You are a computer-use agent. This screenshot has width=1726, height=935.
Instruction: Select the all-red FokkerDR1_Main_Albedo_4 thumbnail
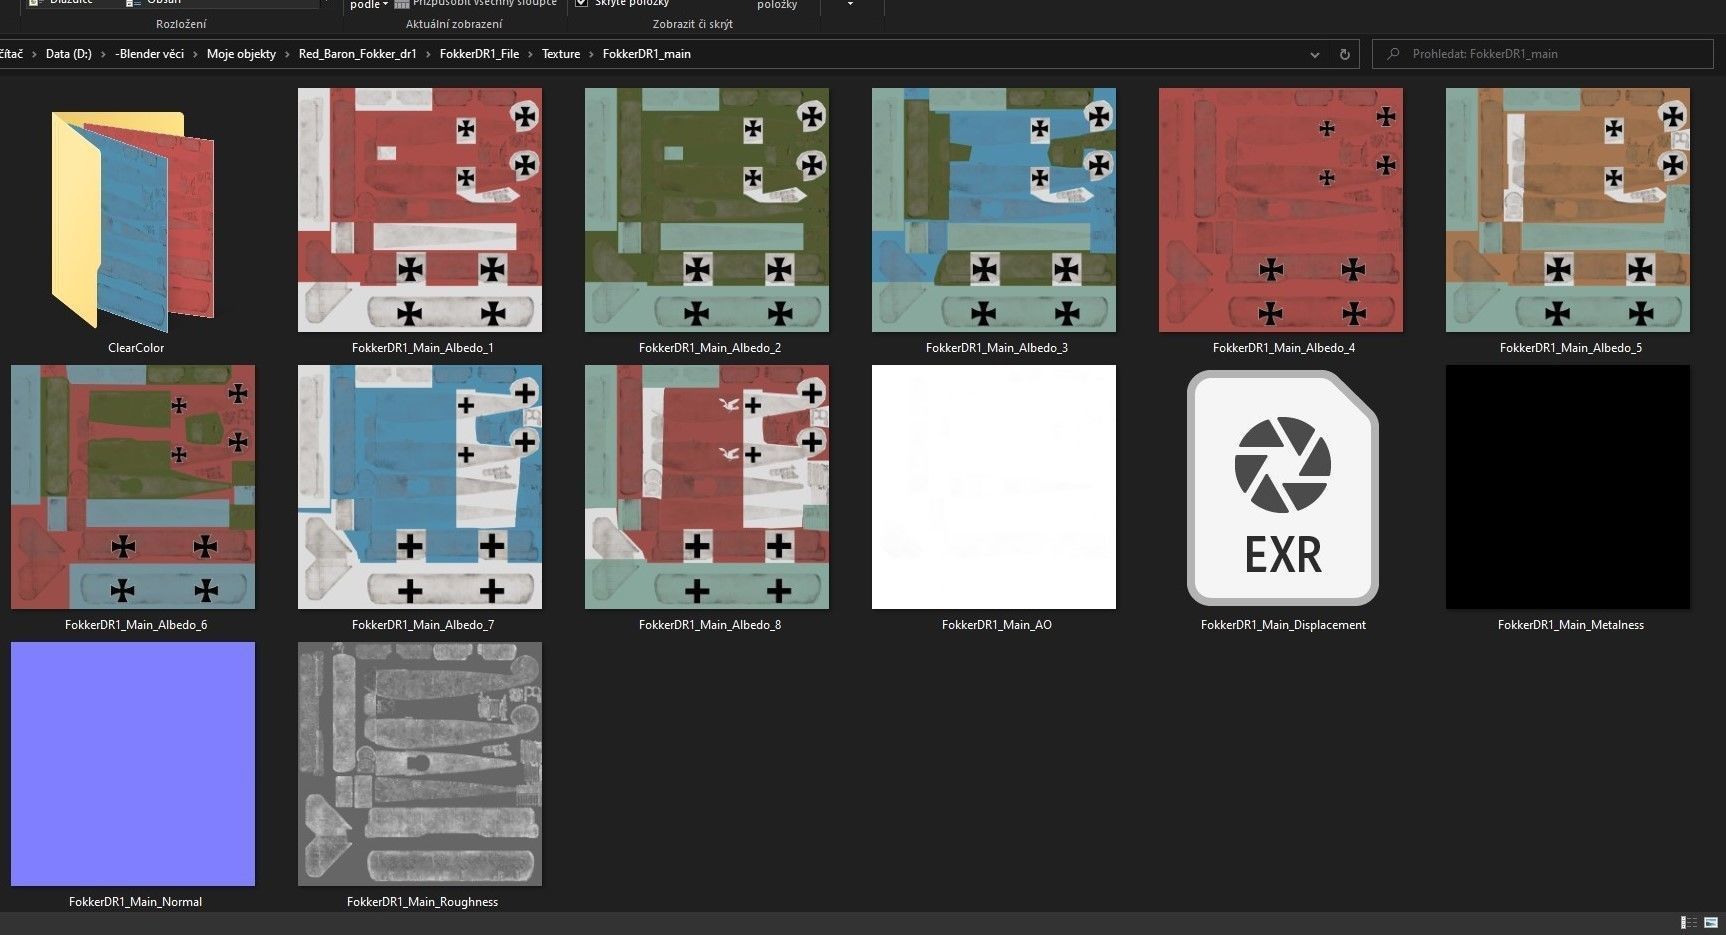[x=1281, y=210]
